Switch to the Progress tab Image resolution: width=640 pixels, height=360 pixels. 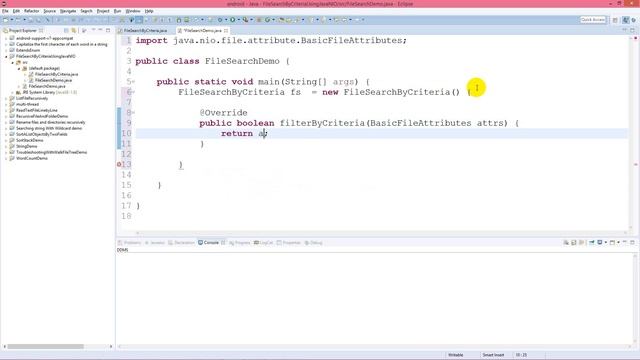(240, 243)
